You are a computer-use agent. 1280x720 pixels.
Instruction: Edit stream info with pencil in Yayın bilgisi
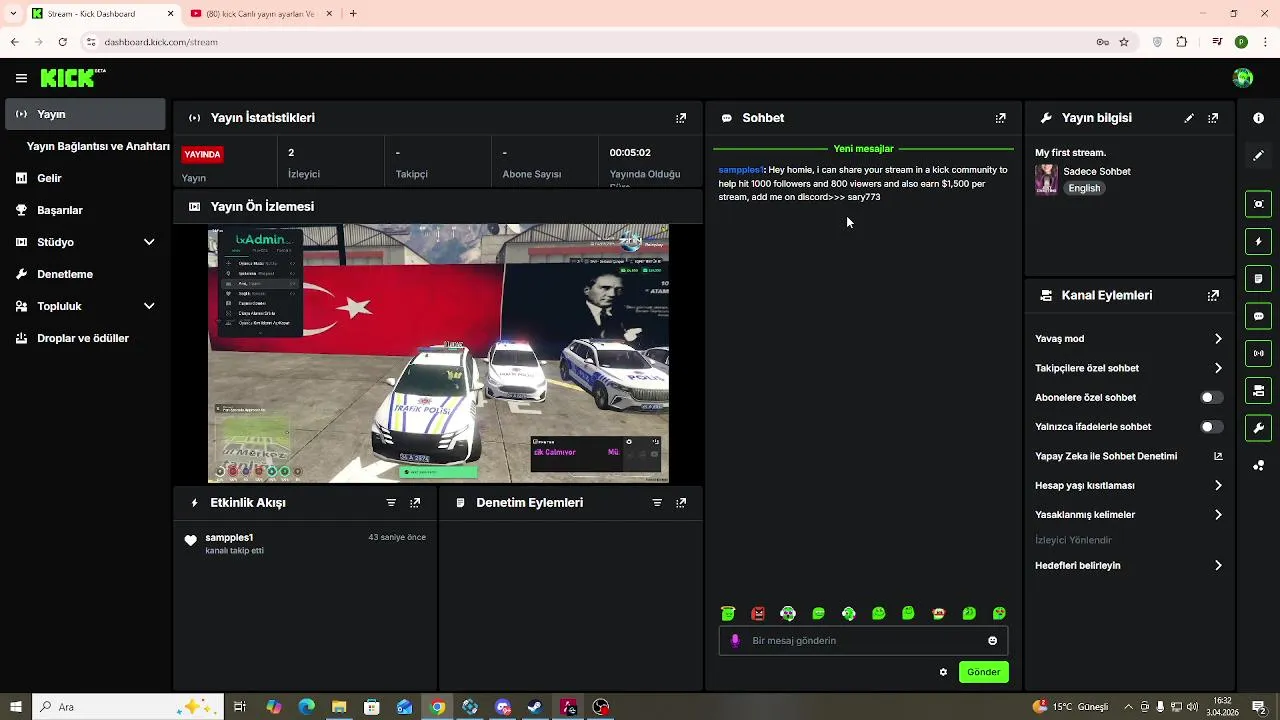click(x=1189, y=118)
